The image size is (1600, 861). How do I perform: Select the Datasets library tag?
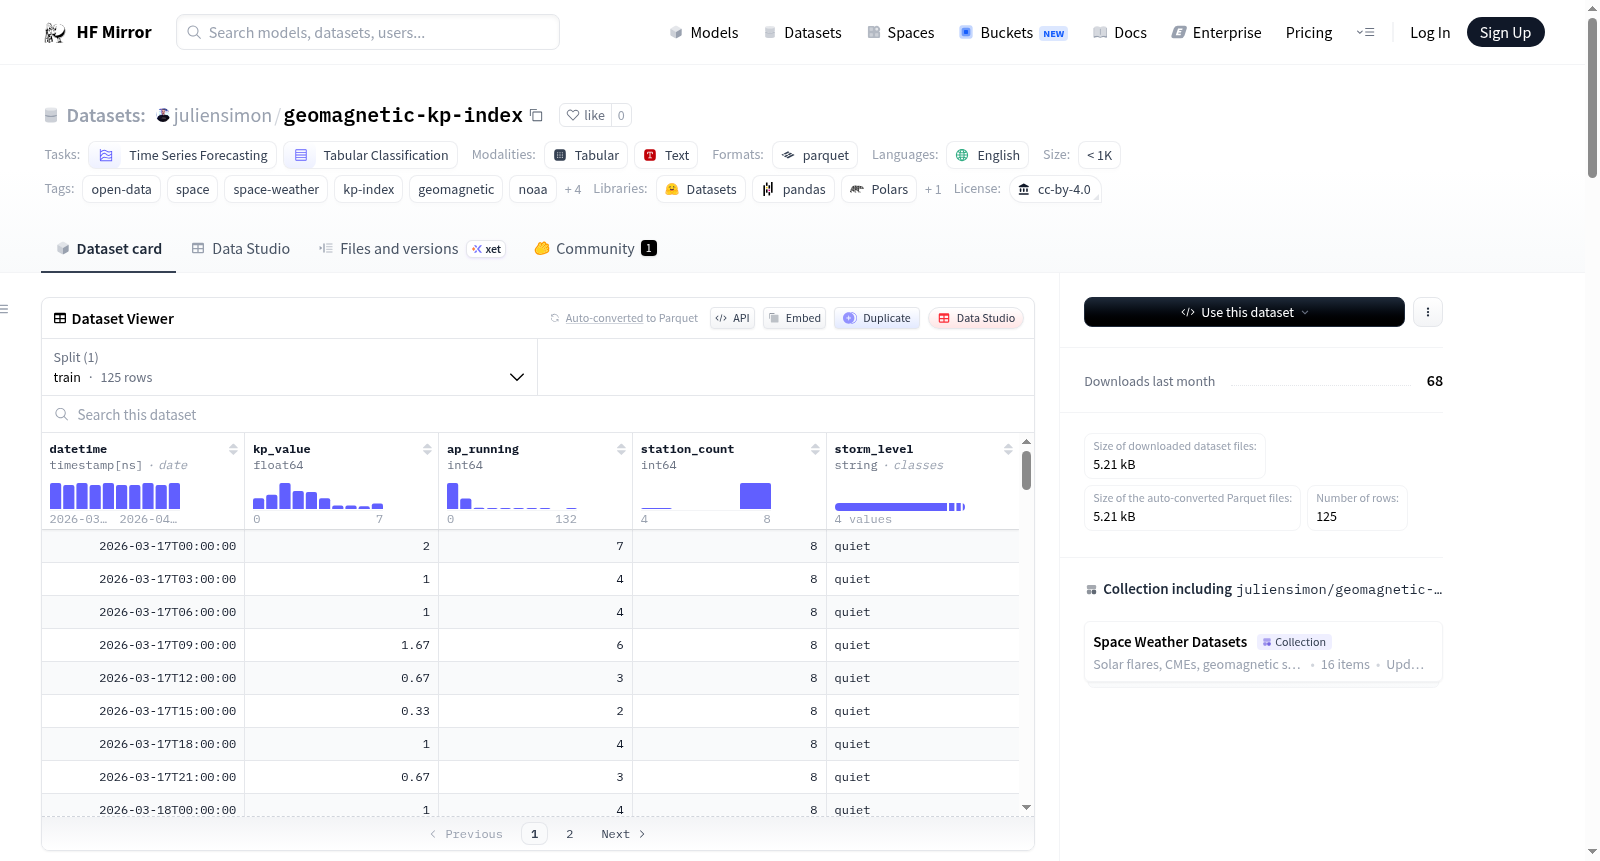pos(701,189)
